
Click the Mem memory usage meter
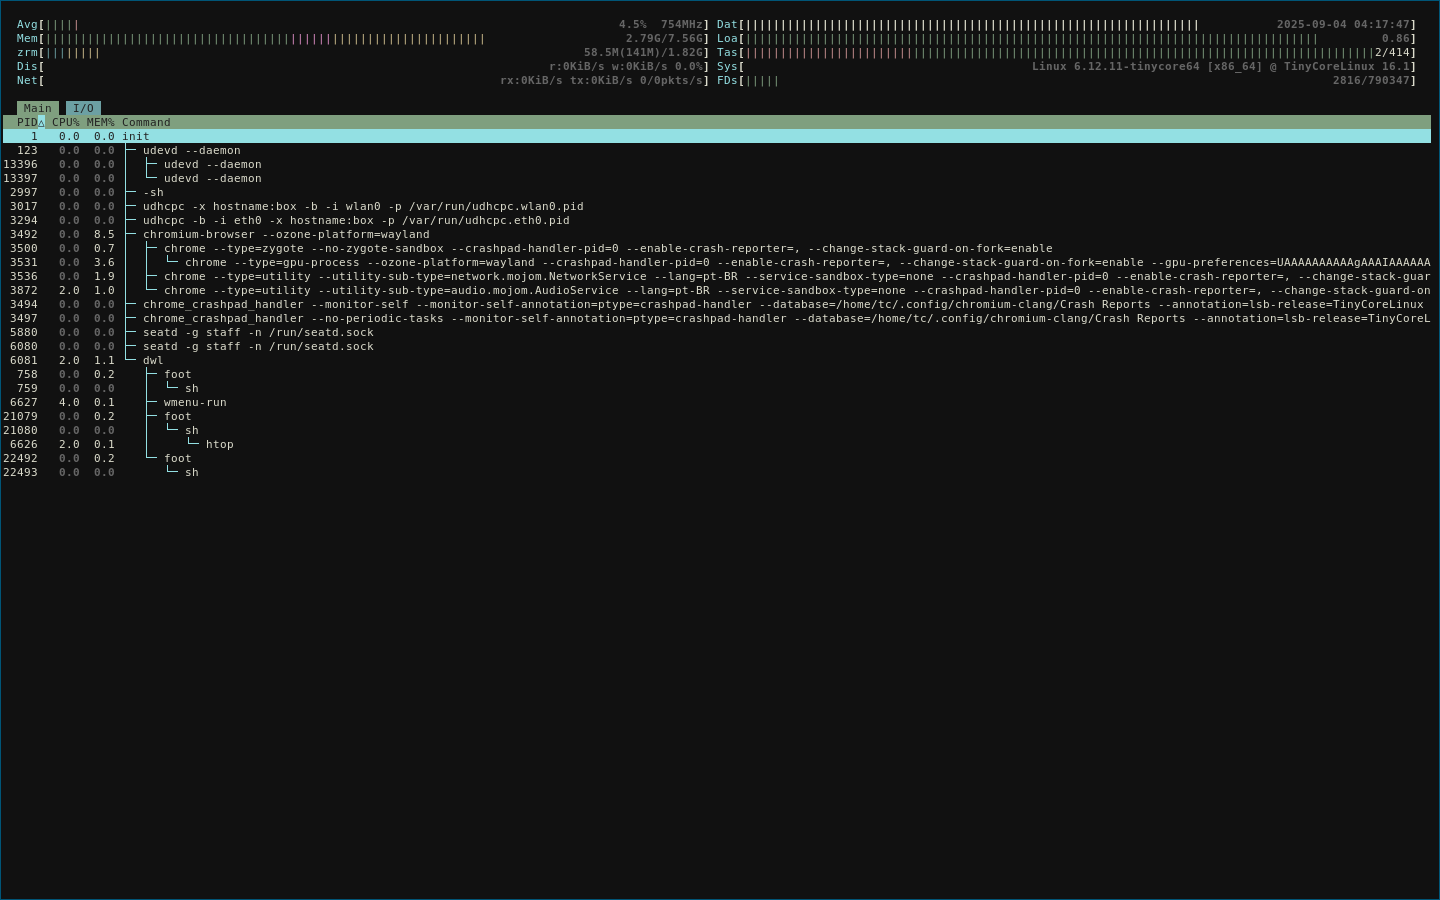(x=363, y=38)
